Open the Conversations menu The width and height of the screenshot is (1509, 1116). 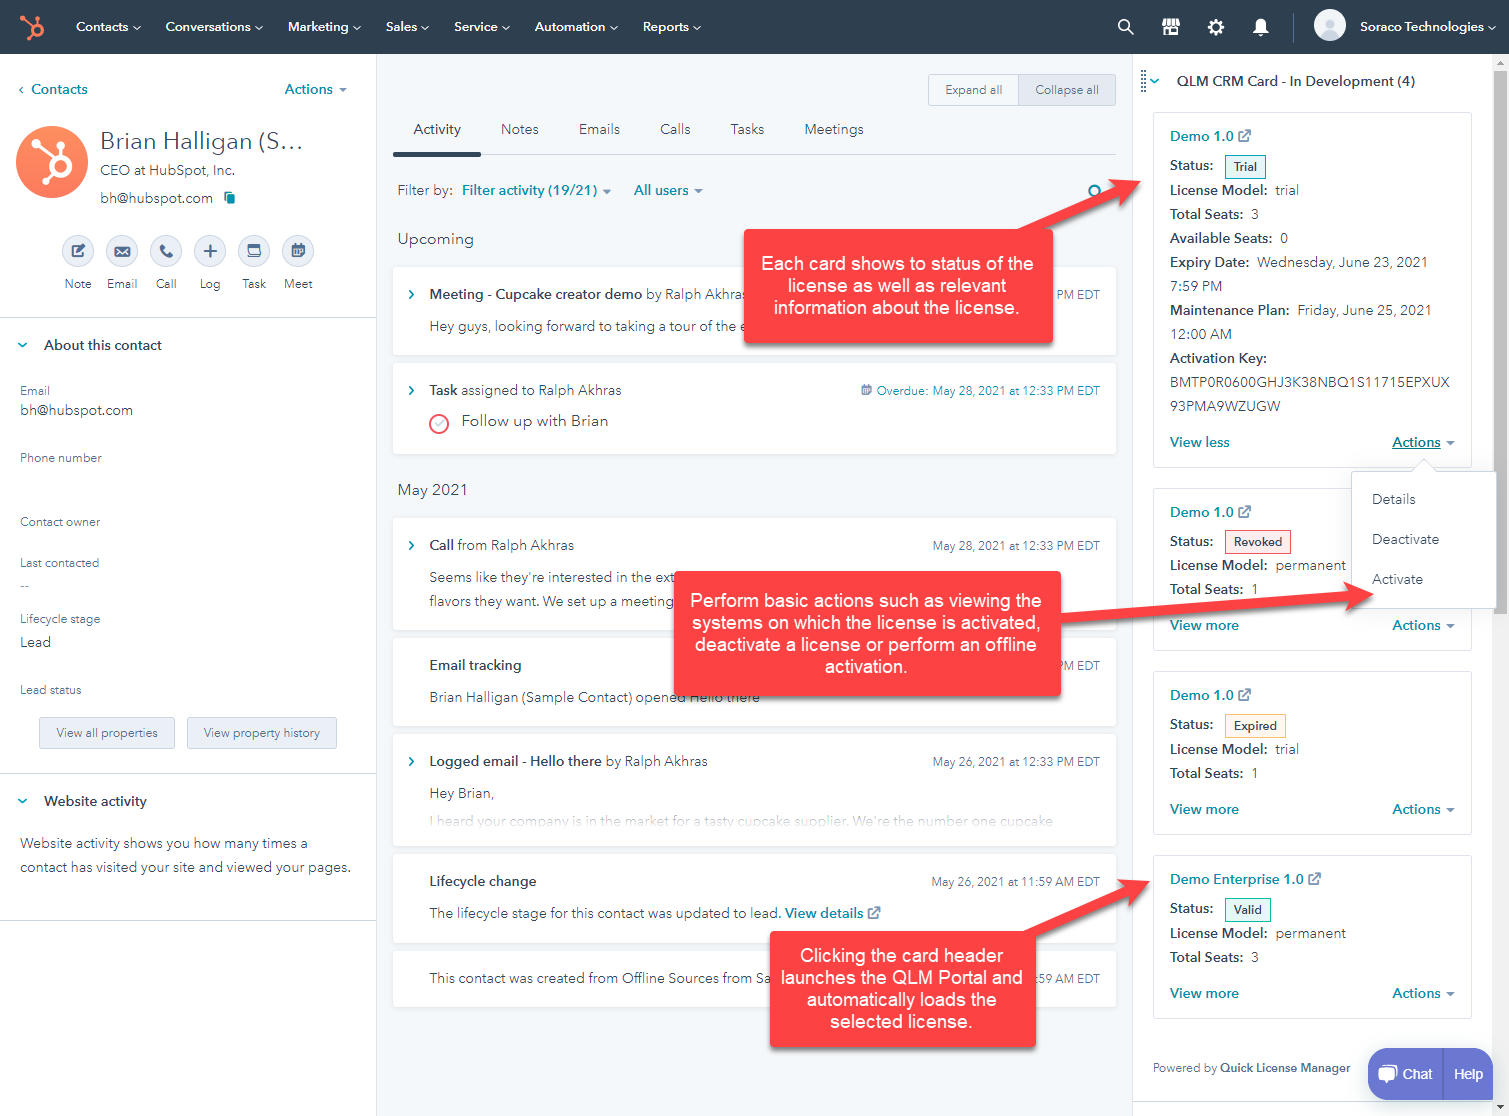[214, 27]
